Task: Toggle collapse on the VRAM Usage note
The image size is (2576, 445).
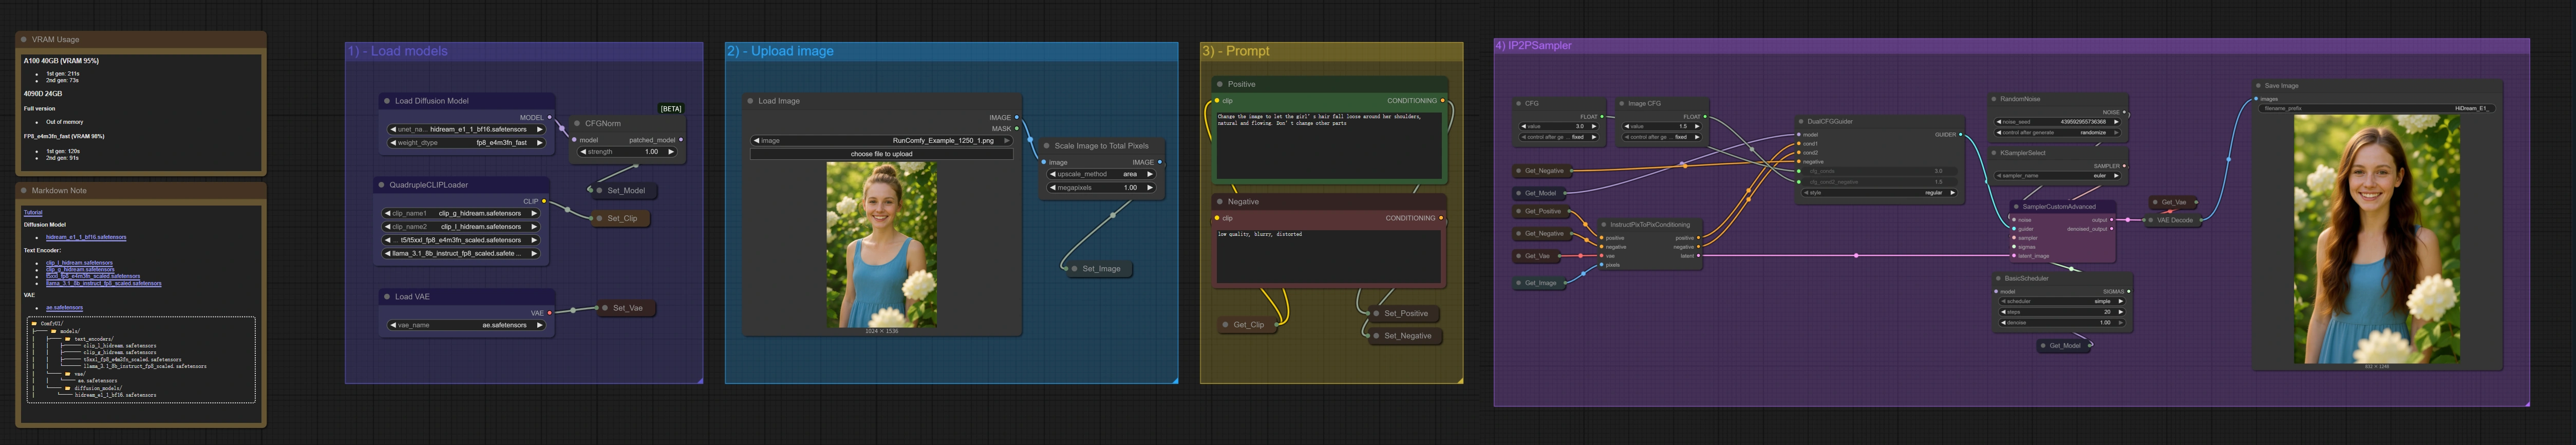Action: [x=24, y=40]
